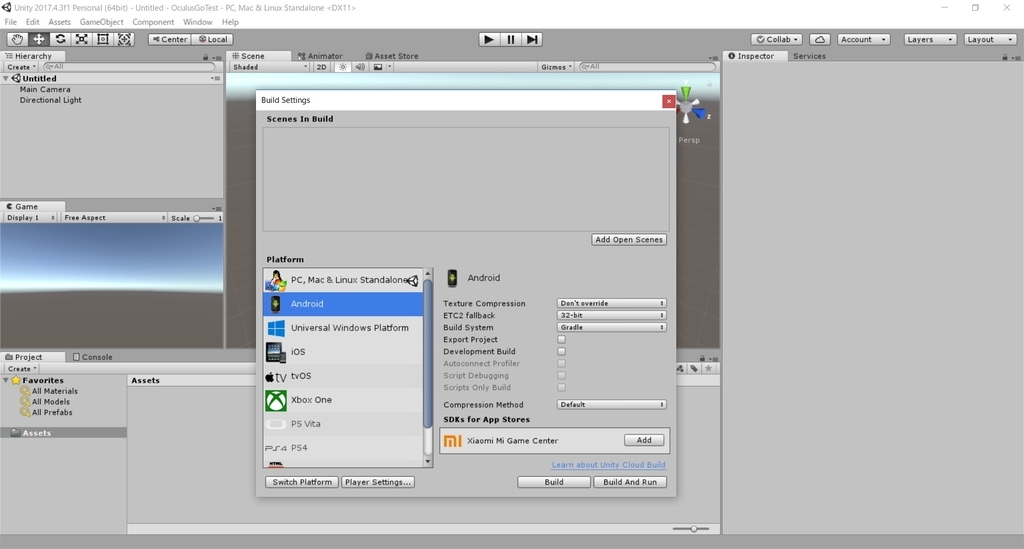Screen dimensions: 1024x549
Task: Click the Android platform icon
Action: click(x=276, y=304)
